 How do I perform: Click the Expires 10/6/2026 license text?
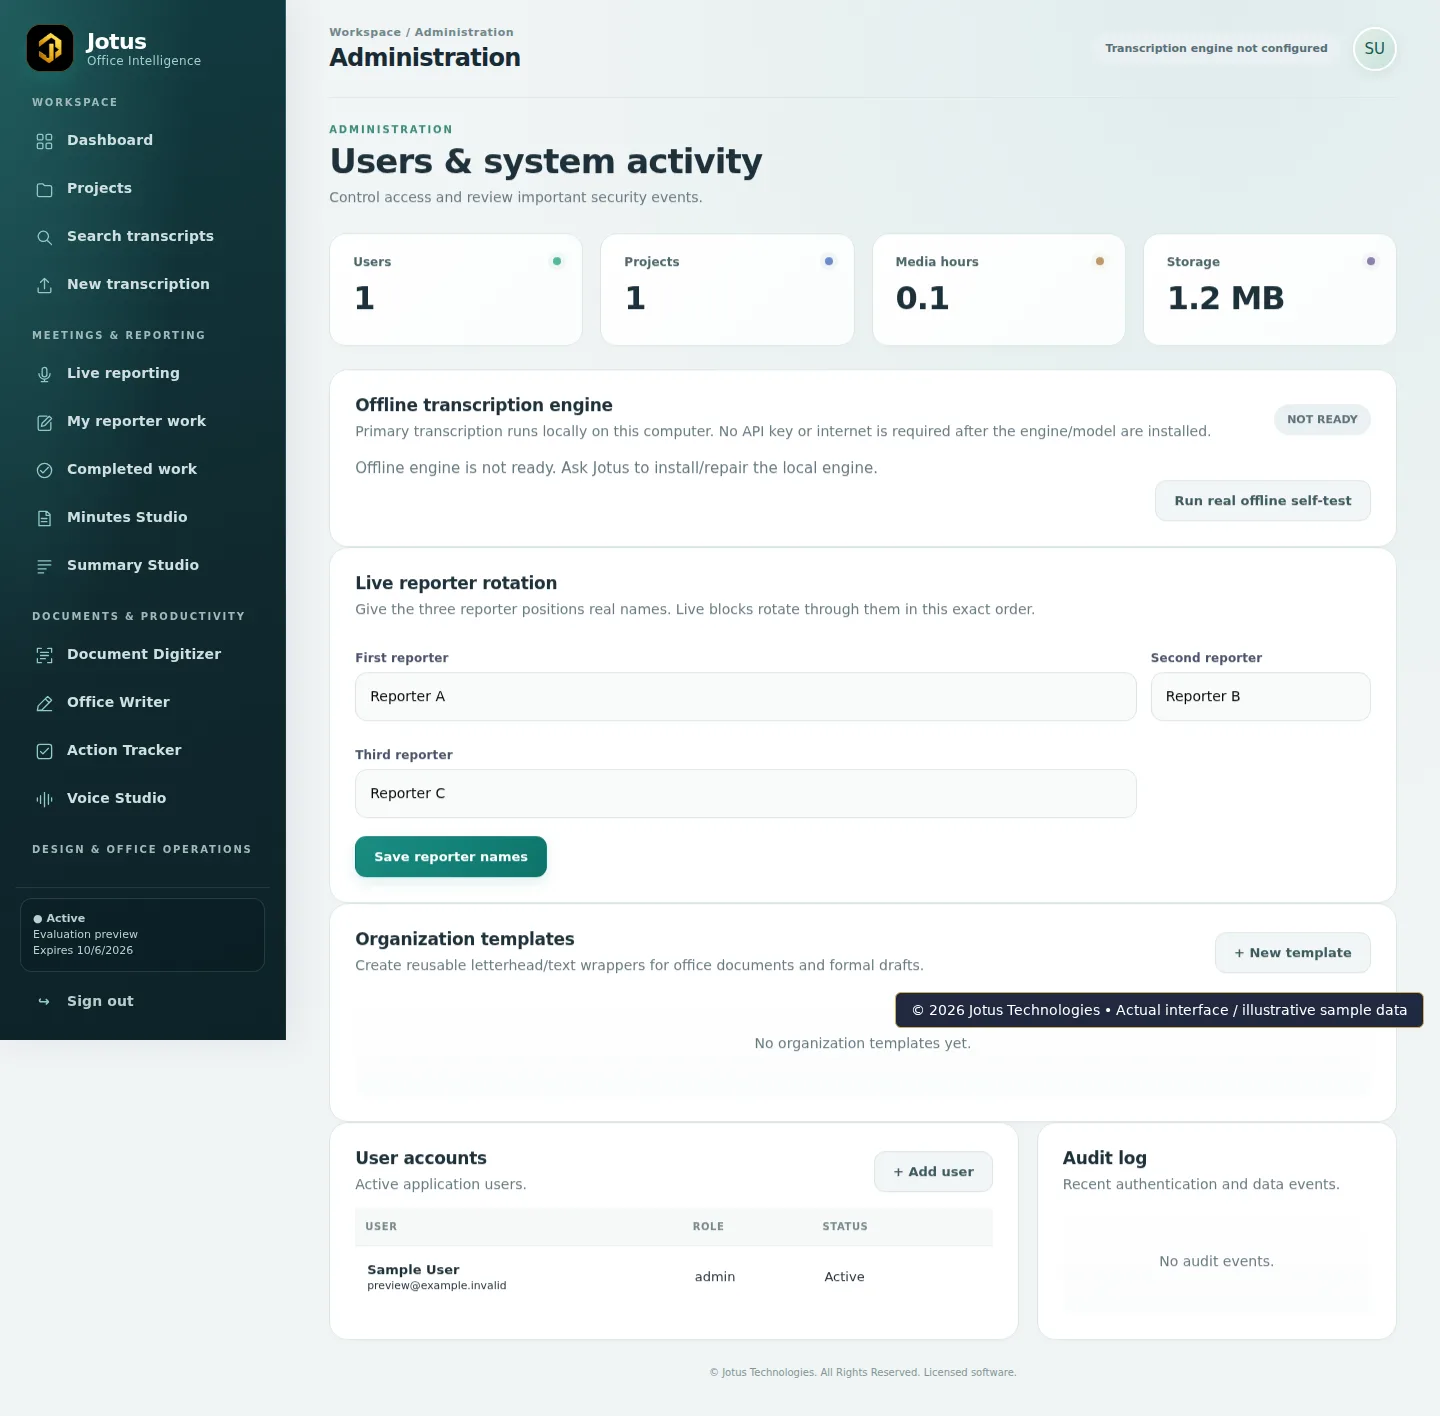[x=83, y=951]
